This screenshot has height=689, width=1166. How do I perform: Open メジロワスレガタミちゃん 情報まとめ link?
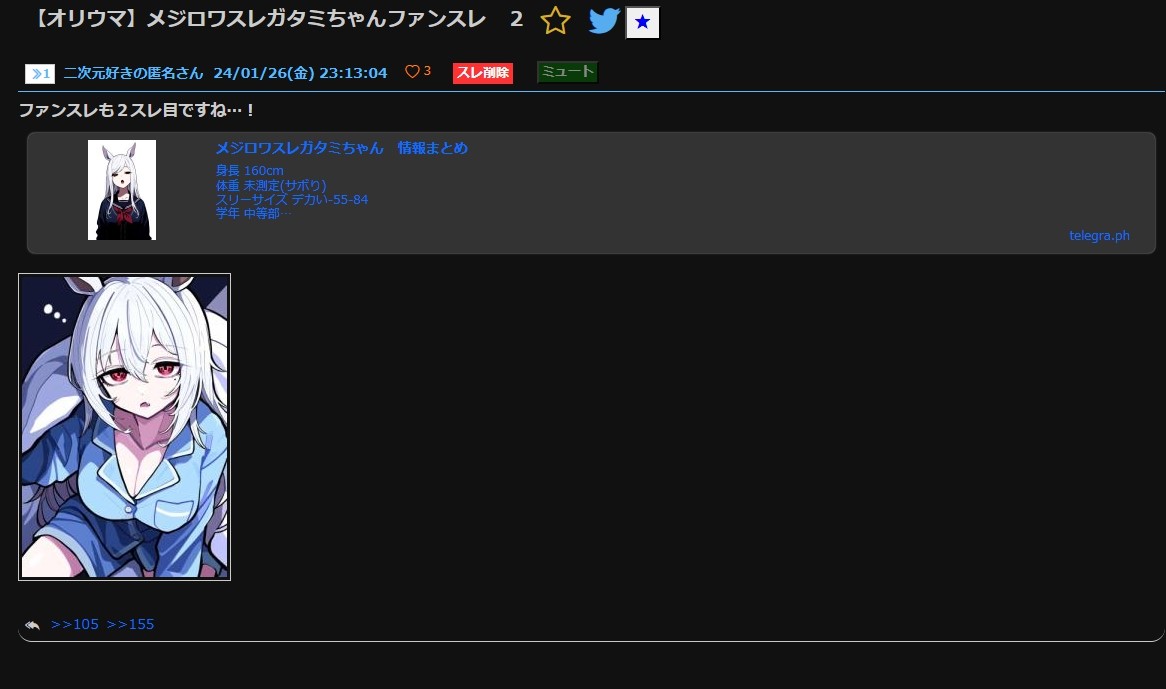coord(341,148)
